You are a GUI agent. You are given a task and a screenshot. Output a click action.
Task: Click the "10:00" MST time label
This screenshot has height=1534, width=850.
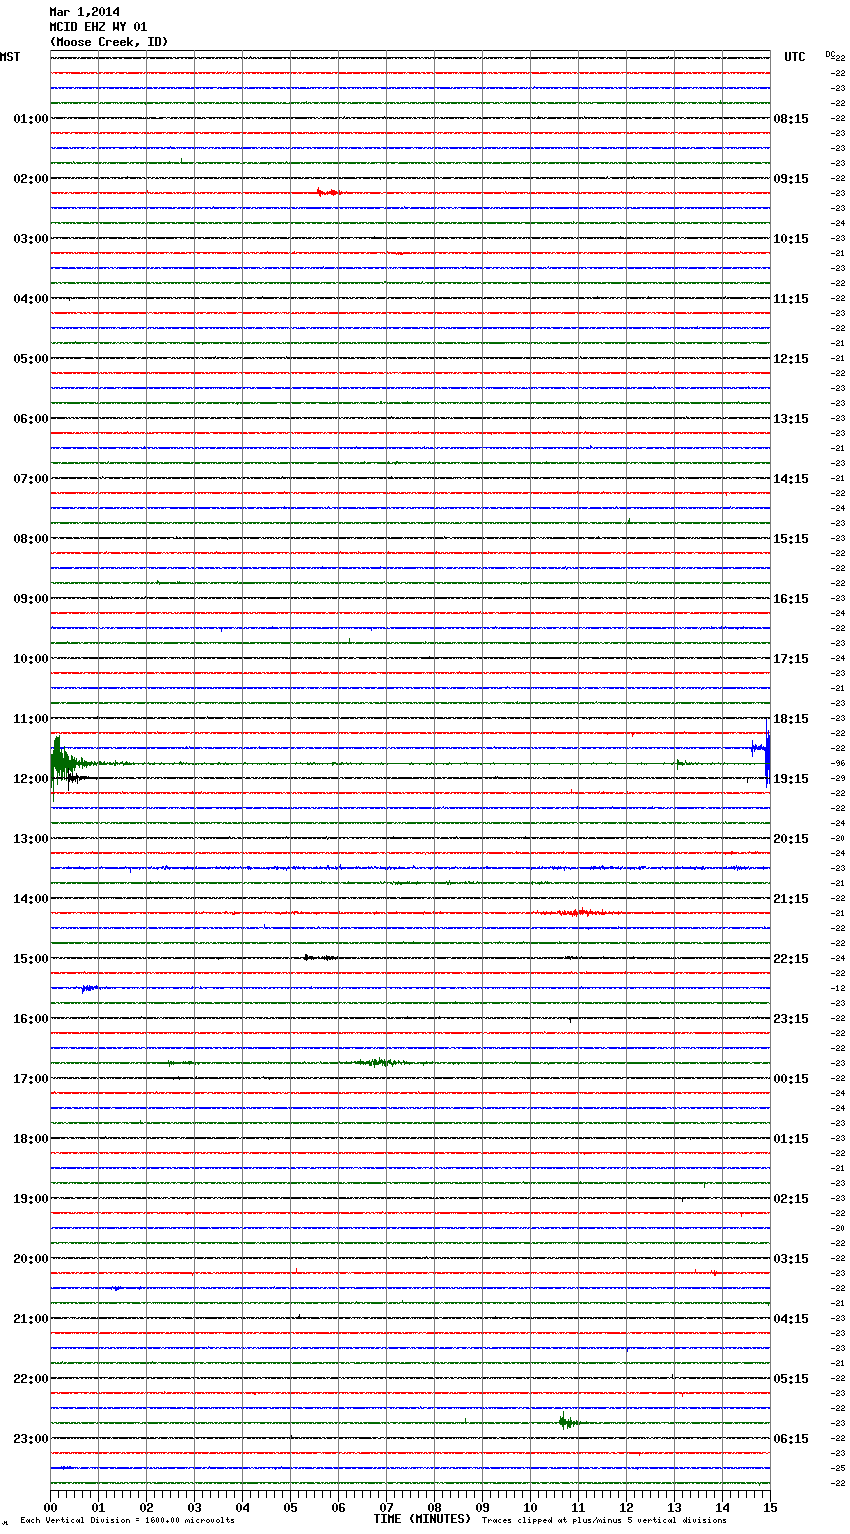click(31, 659)
